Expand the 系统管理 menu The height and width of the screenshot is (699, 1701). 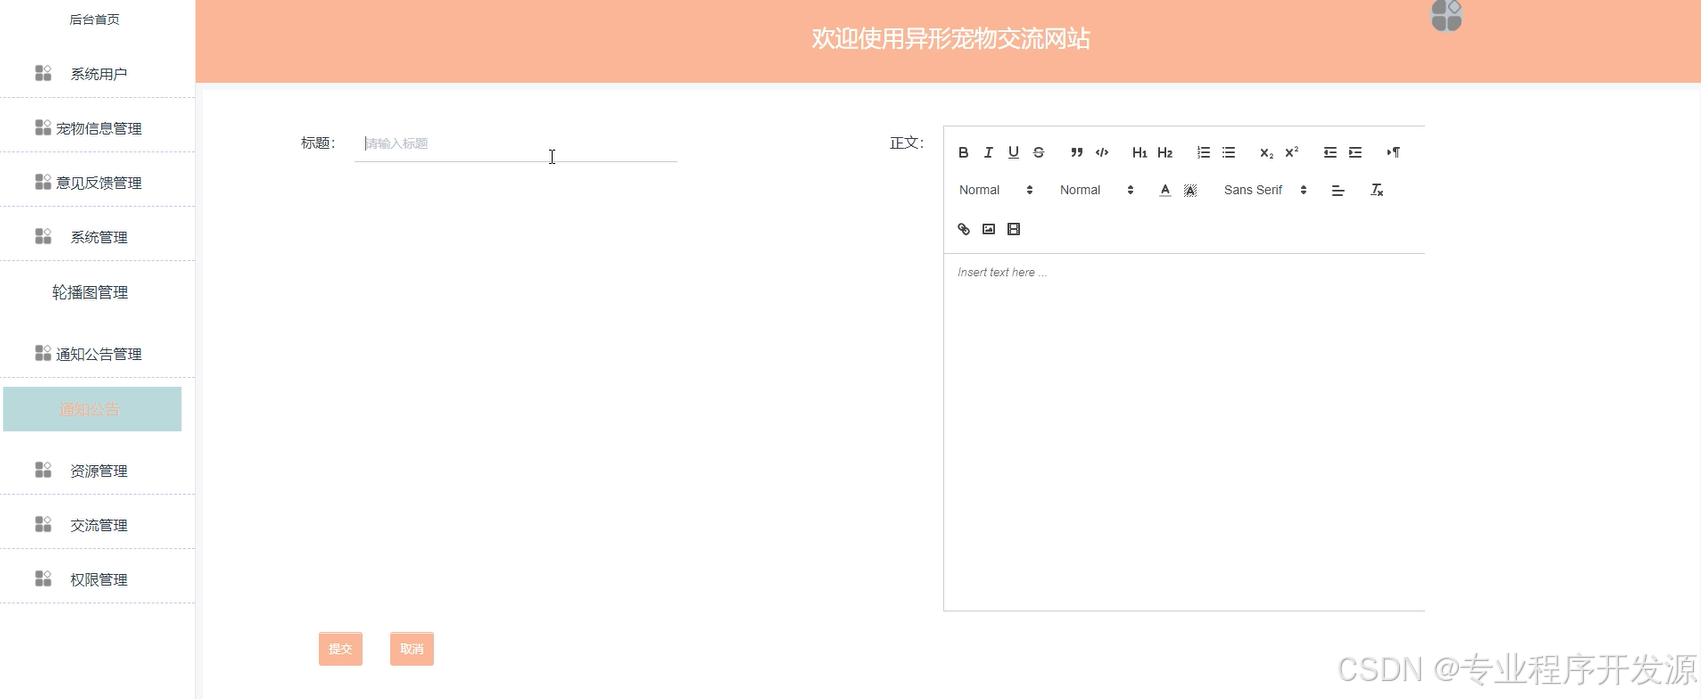(97, 237)
